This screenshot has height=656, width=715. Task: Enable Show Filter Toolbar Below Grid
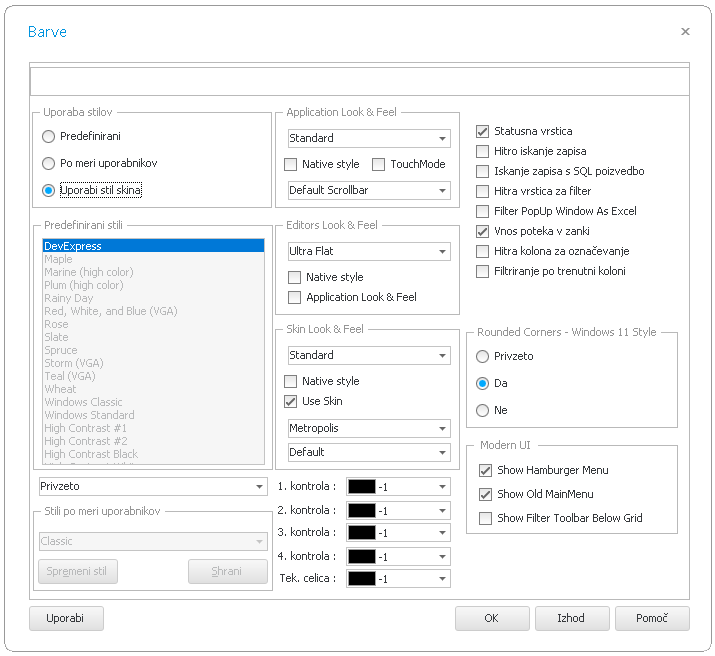click(486, 518)
